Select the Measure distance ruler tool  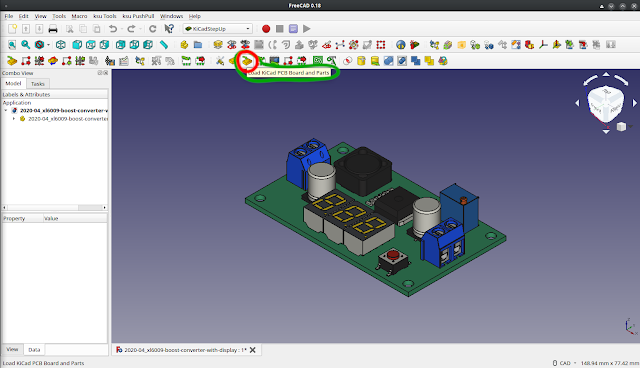click(164, 45)
